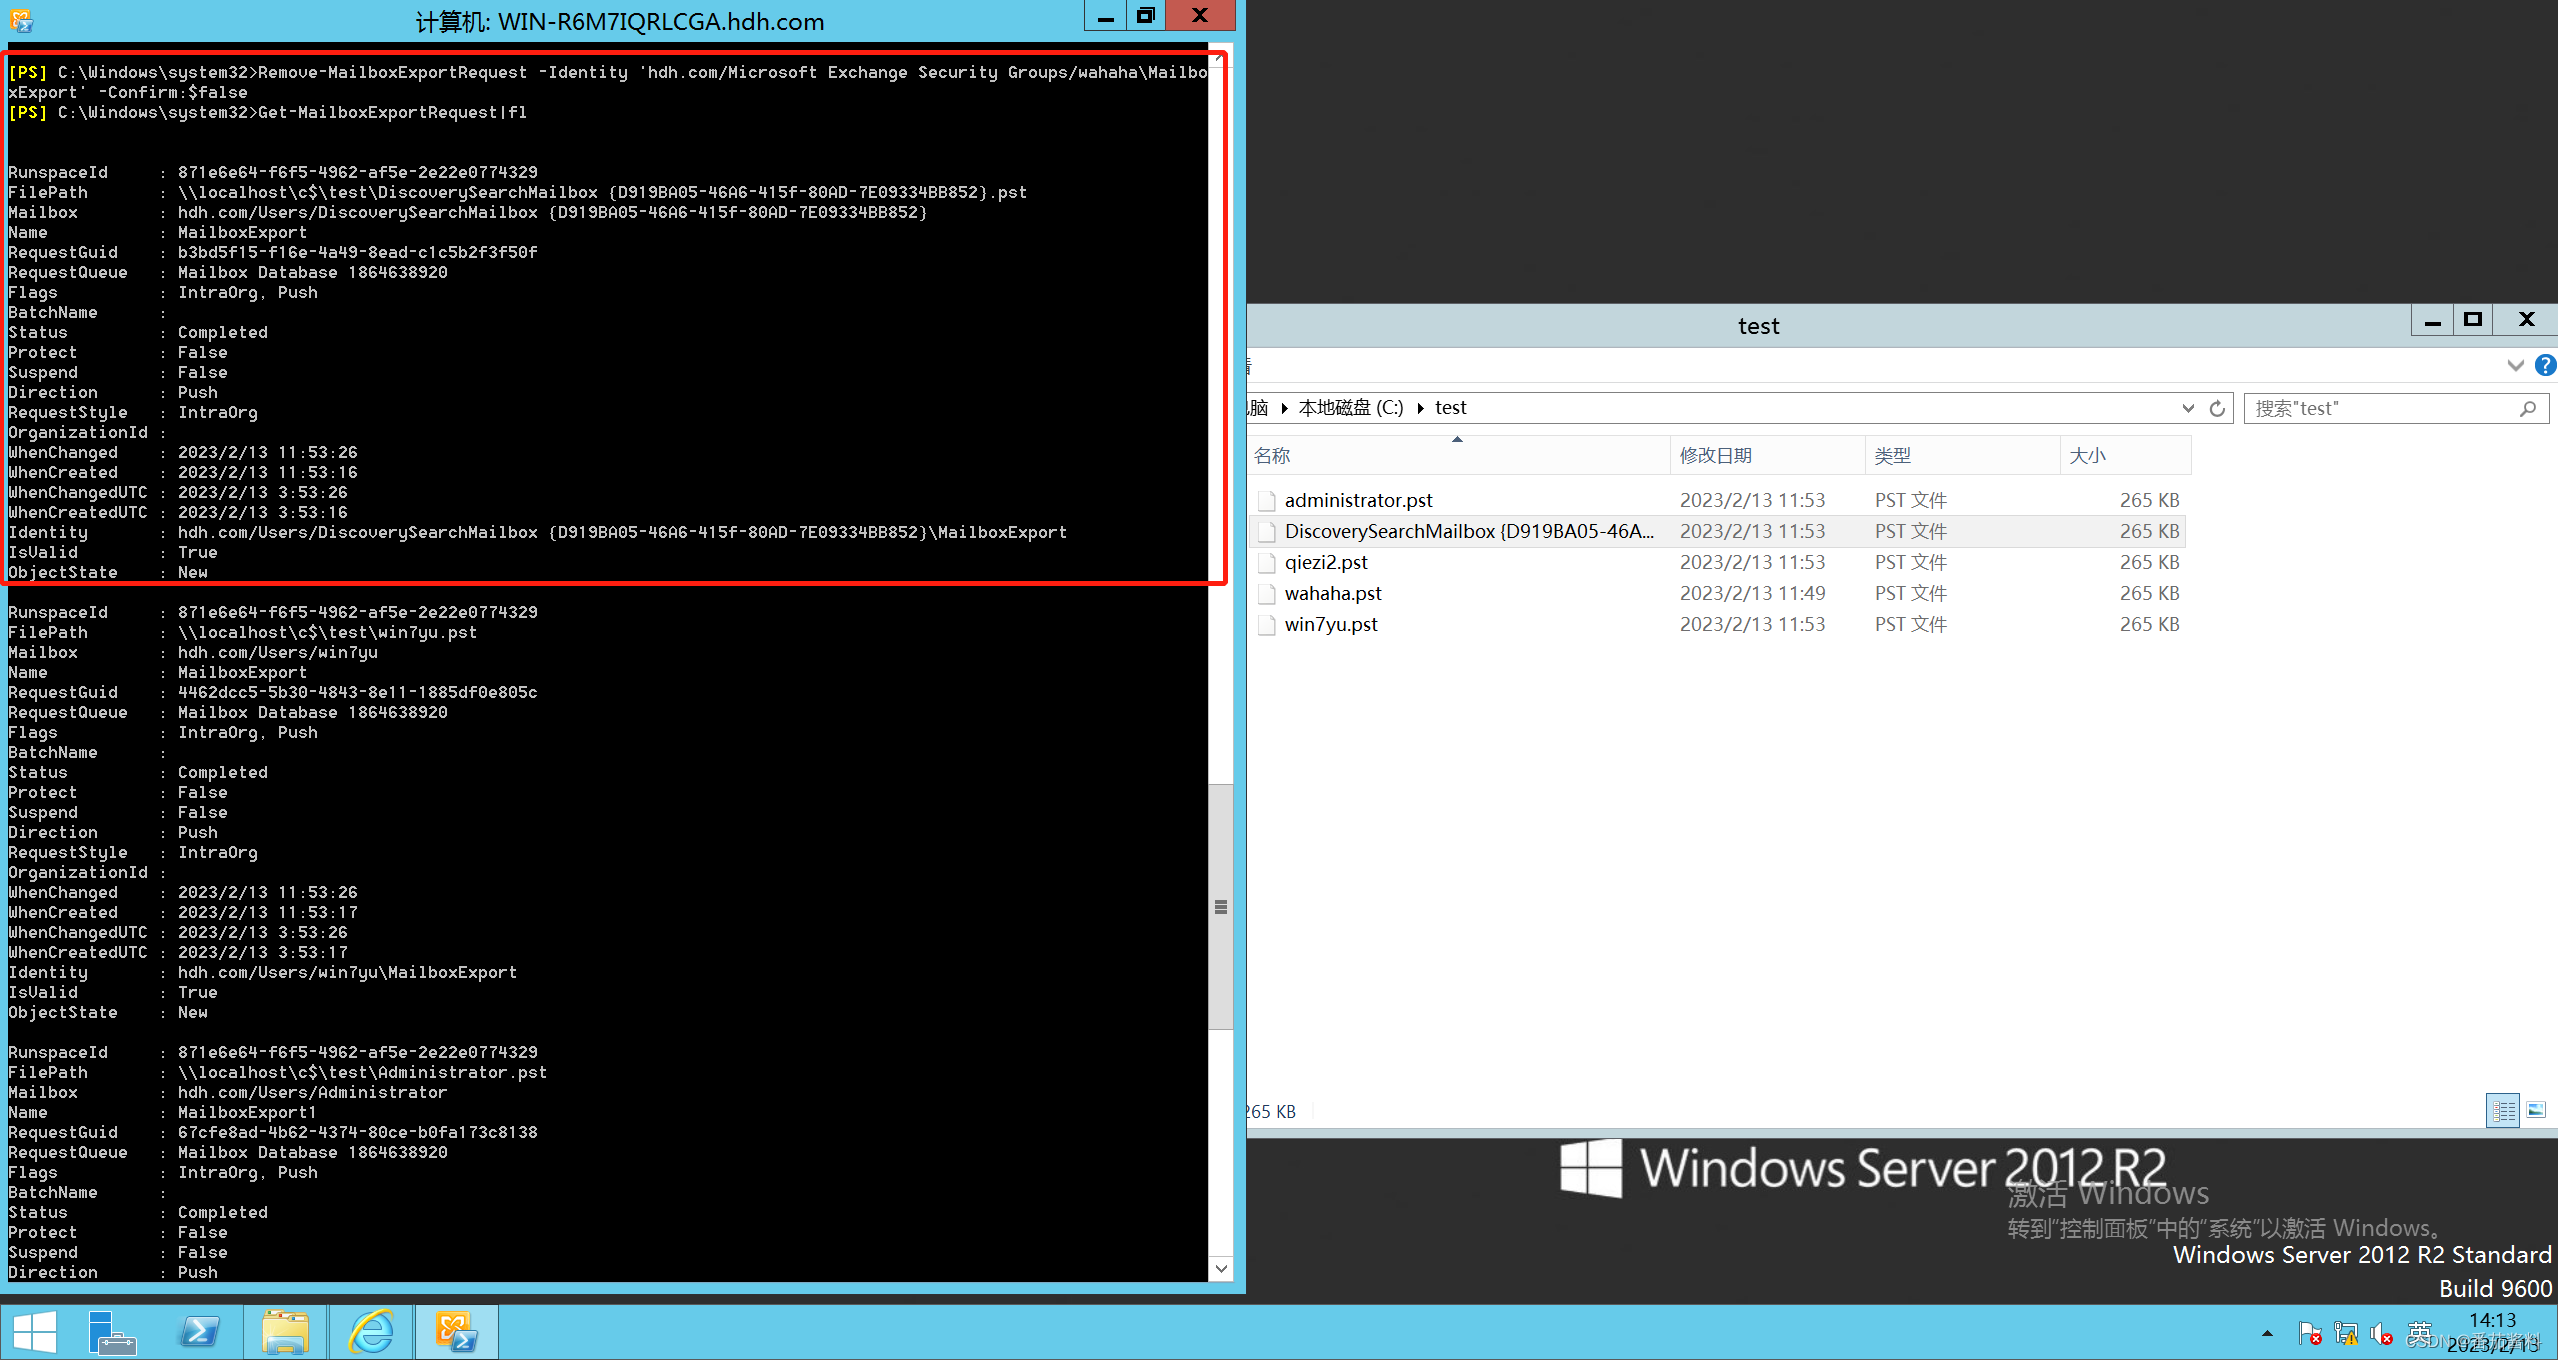The width and height of the screenshot is (2558, 1360).
Task: Expand the address bar history dropdown
Action: click(2188, 408)
